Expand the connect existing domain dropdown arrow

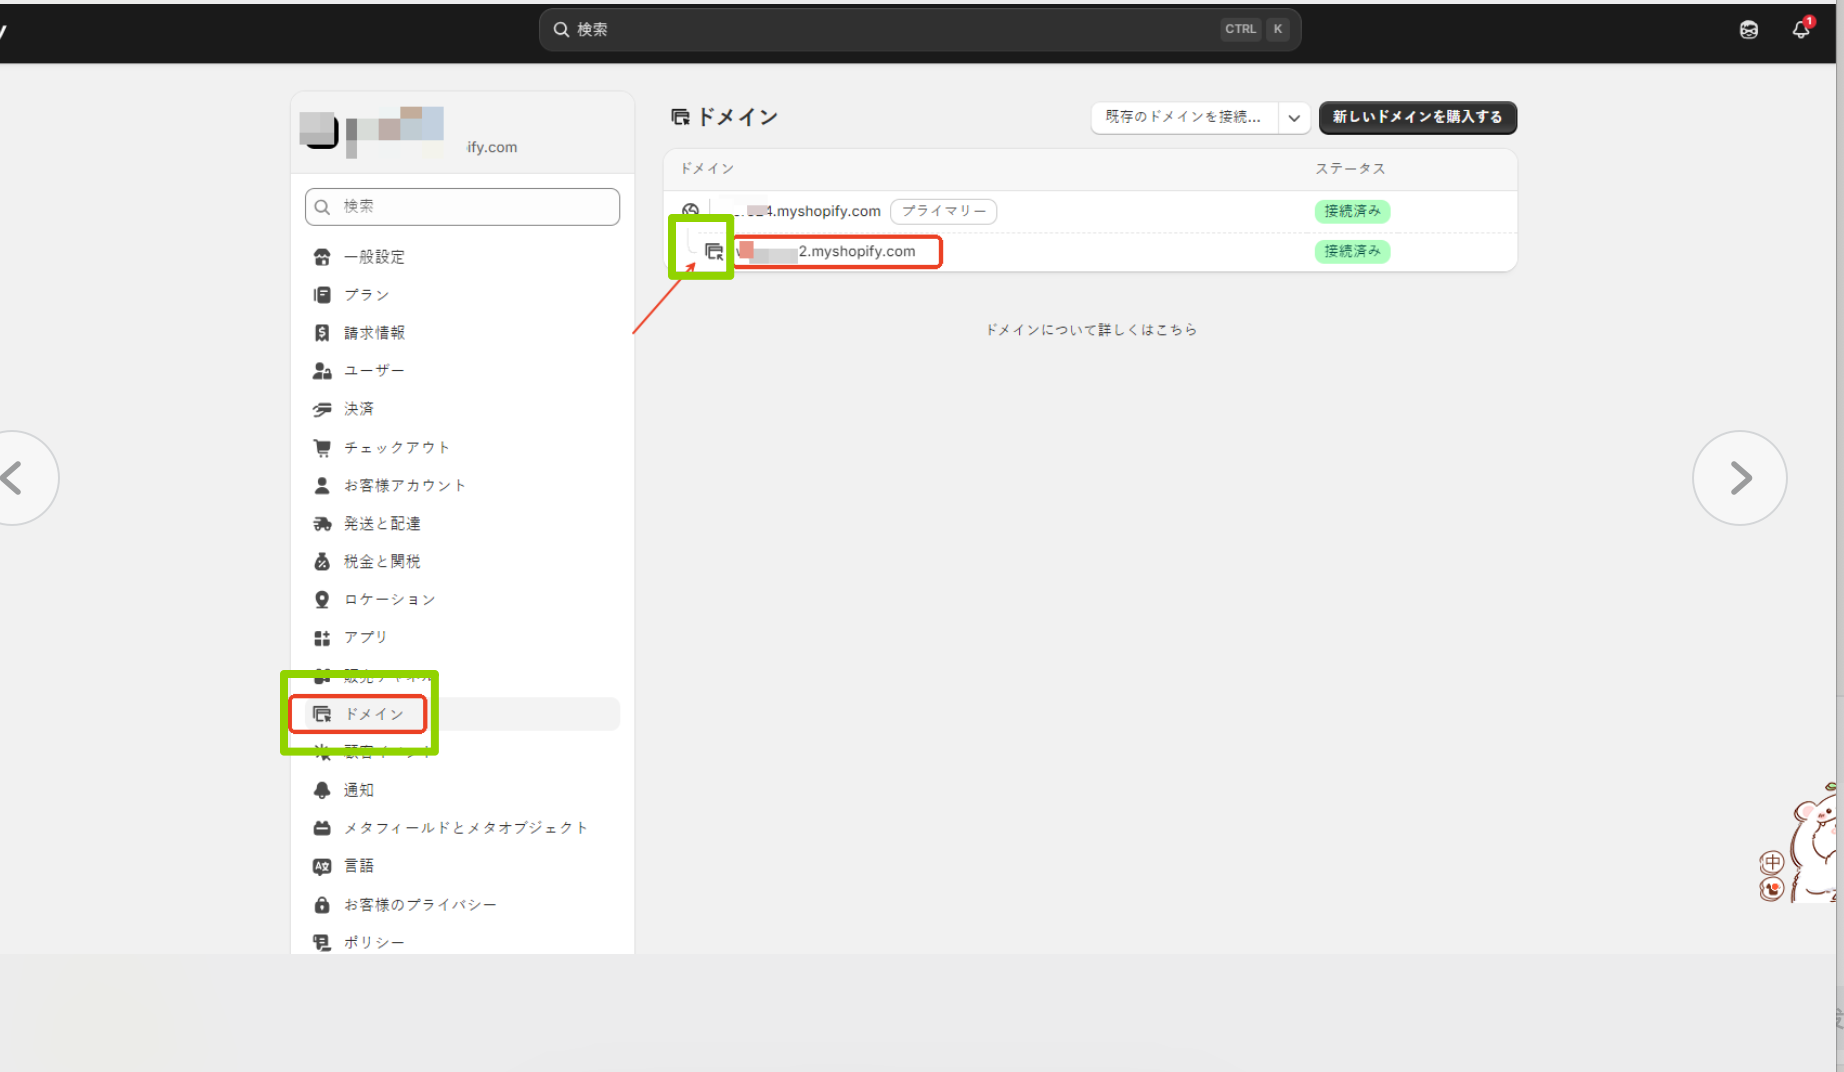1294,118
